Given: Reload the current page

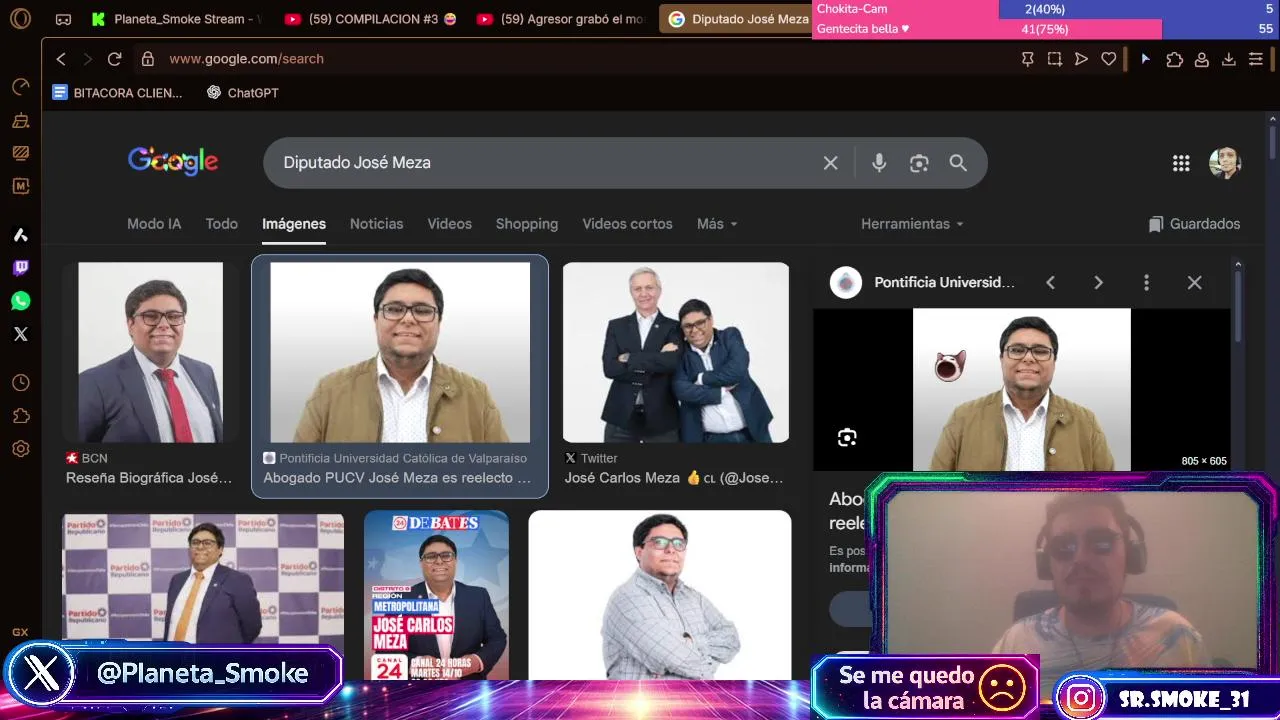Looking at the screenshot, I should pyautogui.click(x=114, y=59).
